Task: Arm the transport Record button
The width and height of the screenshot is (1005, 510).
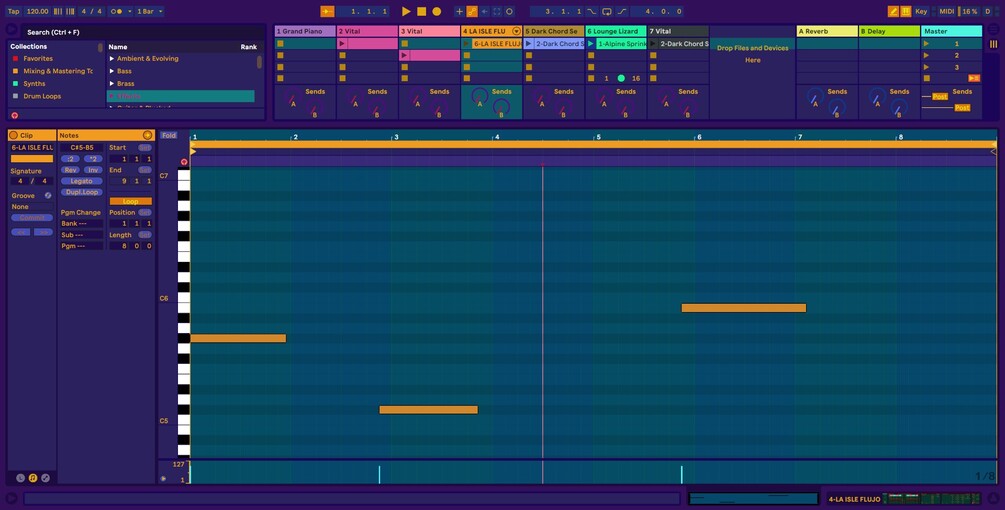Action: pyautogui.click(x=436, y=12)
